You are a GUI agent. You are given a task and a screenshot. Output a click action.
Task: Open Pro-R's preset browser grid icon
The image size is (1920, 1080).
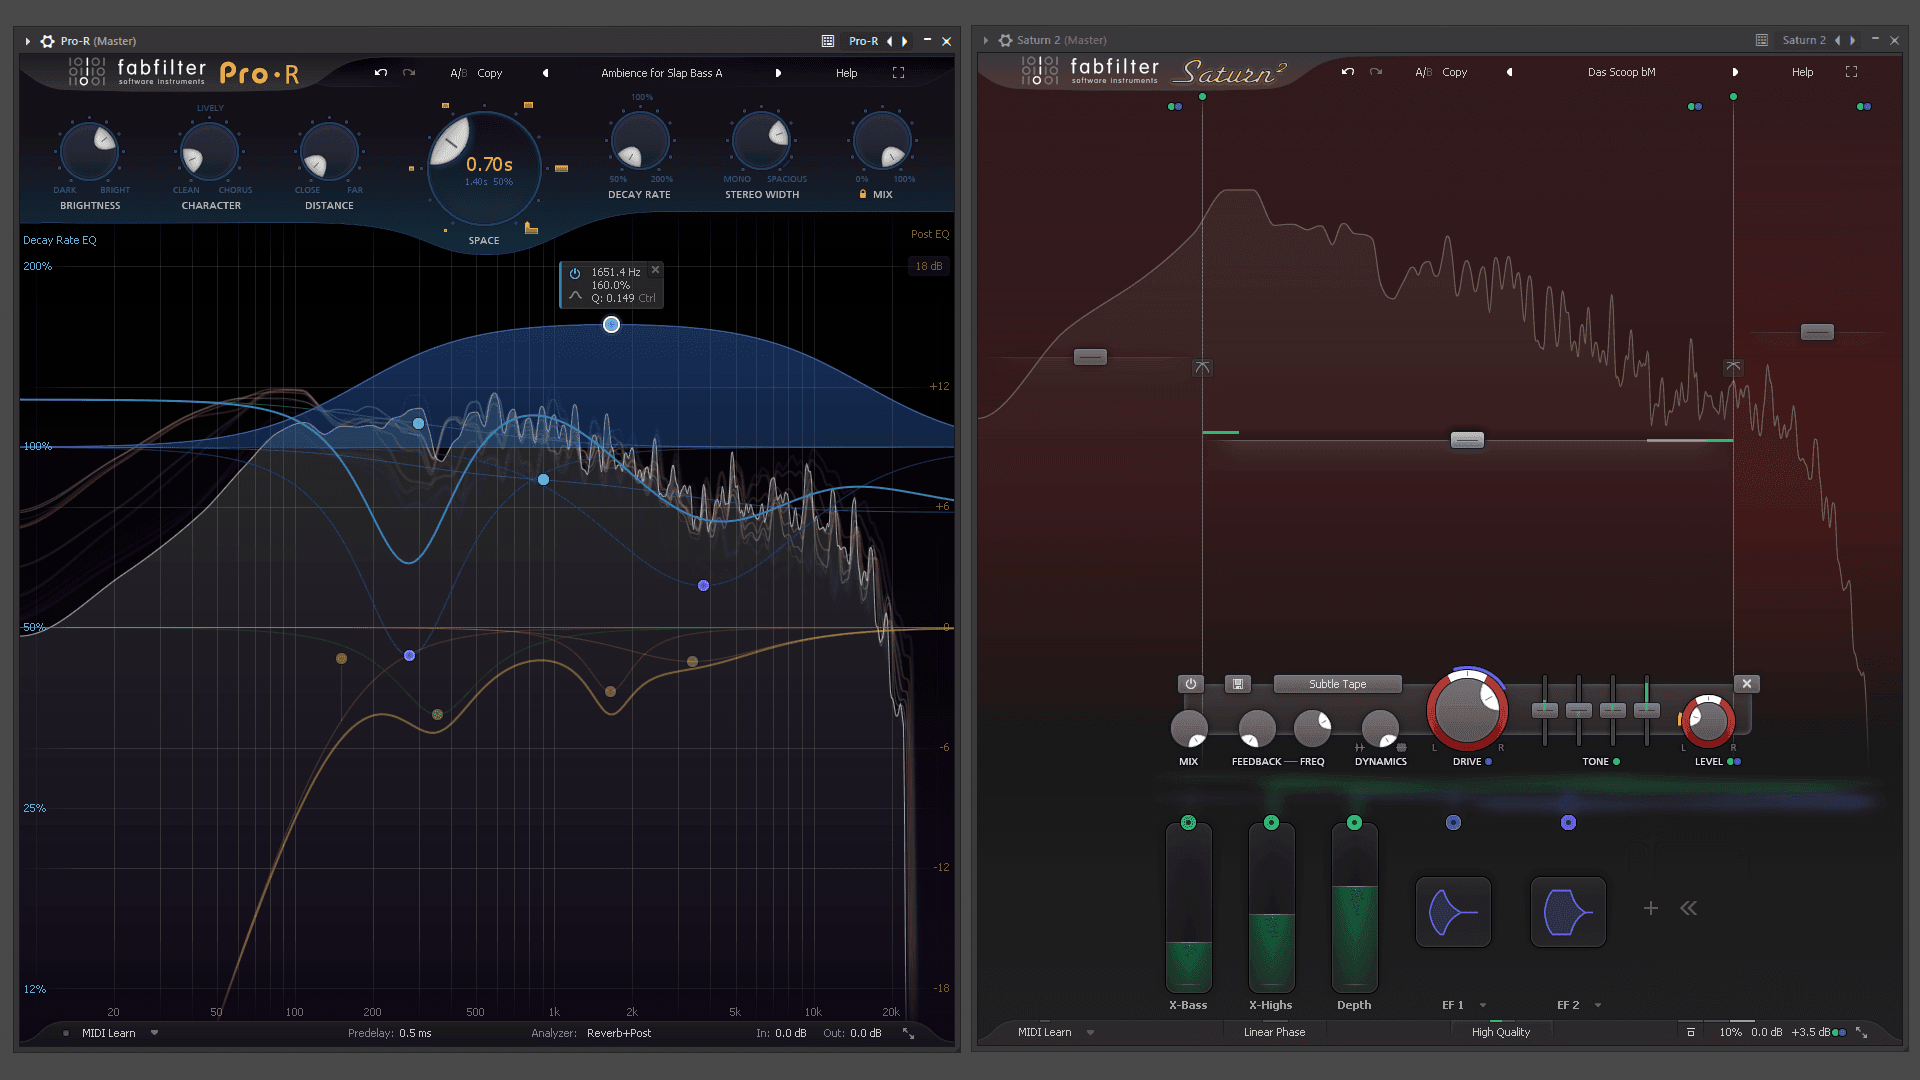827,40
